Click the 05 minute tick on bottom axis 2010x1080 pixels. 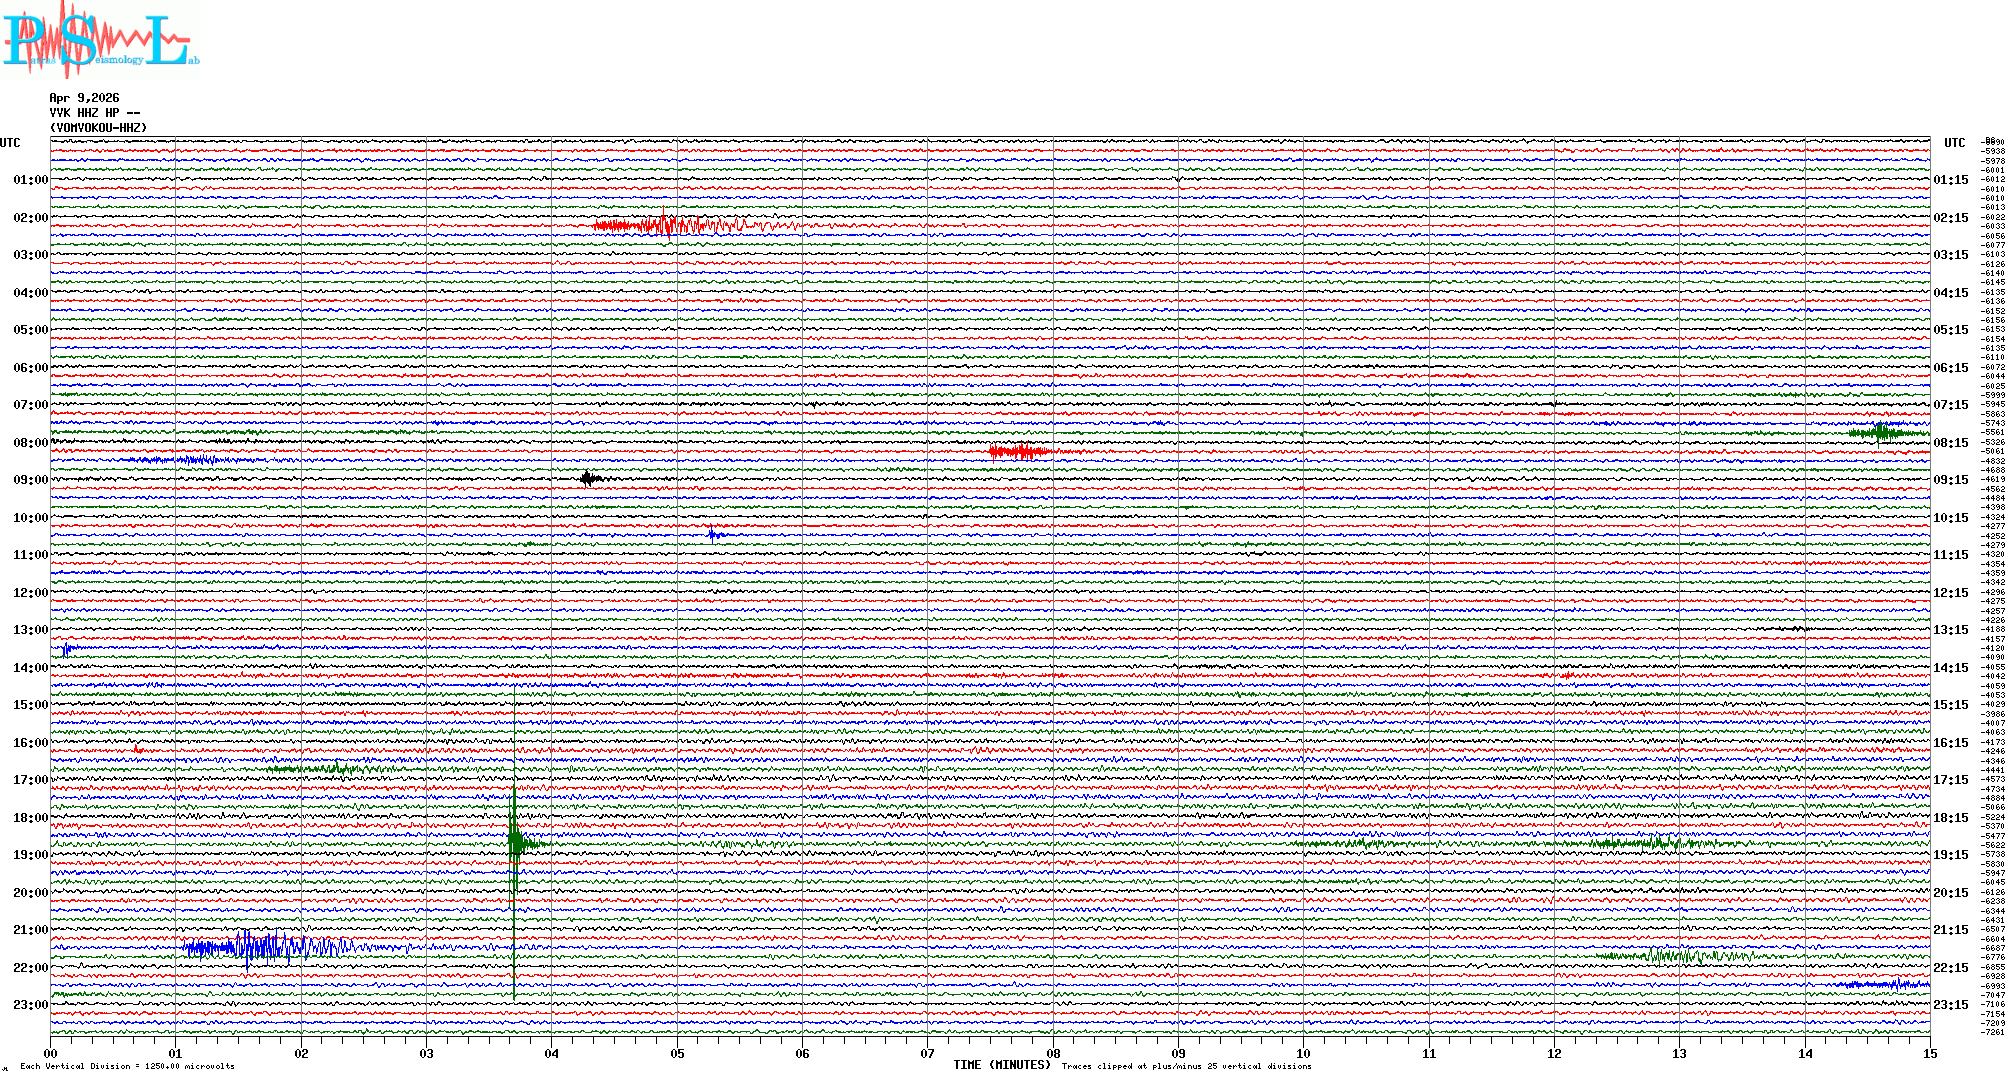click(677, 1054)
